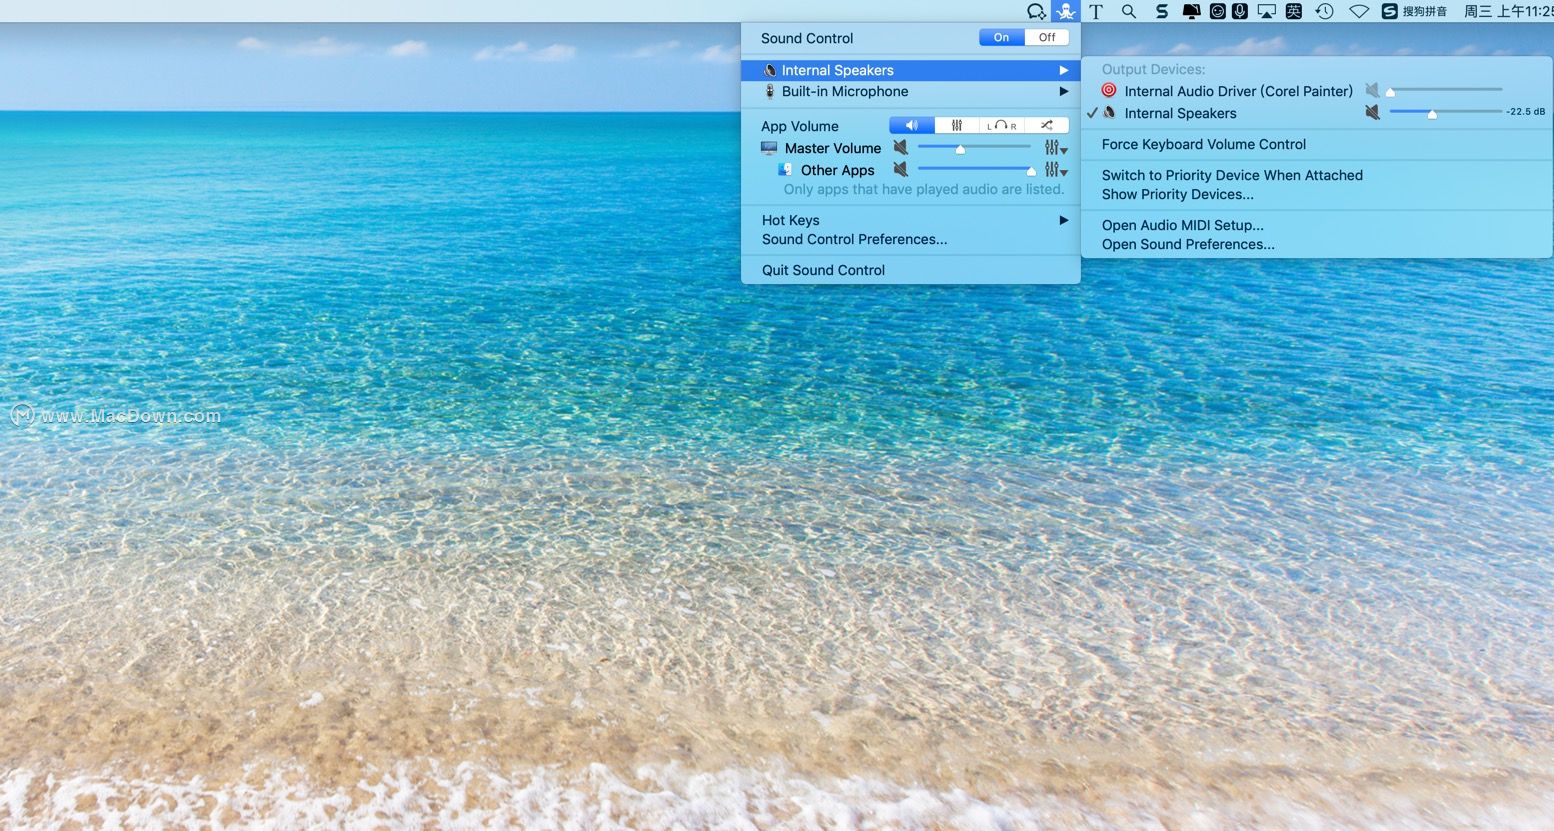Open the equalizer view in App Volume controls
The width and height of the screenshot is (1554, 831).
(956, 125)
